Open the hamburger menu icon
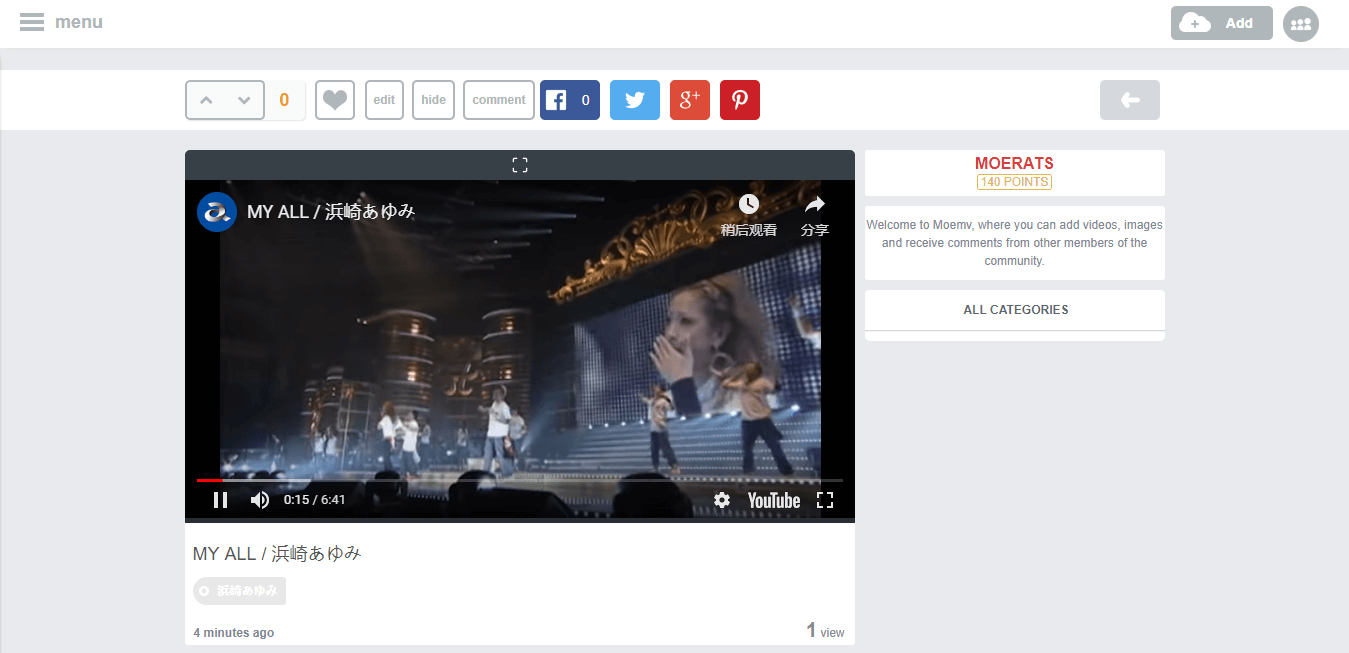This screenshot has width=1349, height=653. click(x=32, y=22)
